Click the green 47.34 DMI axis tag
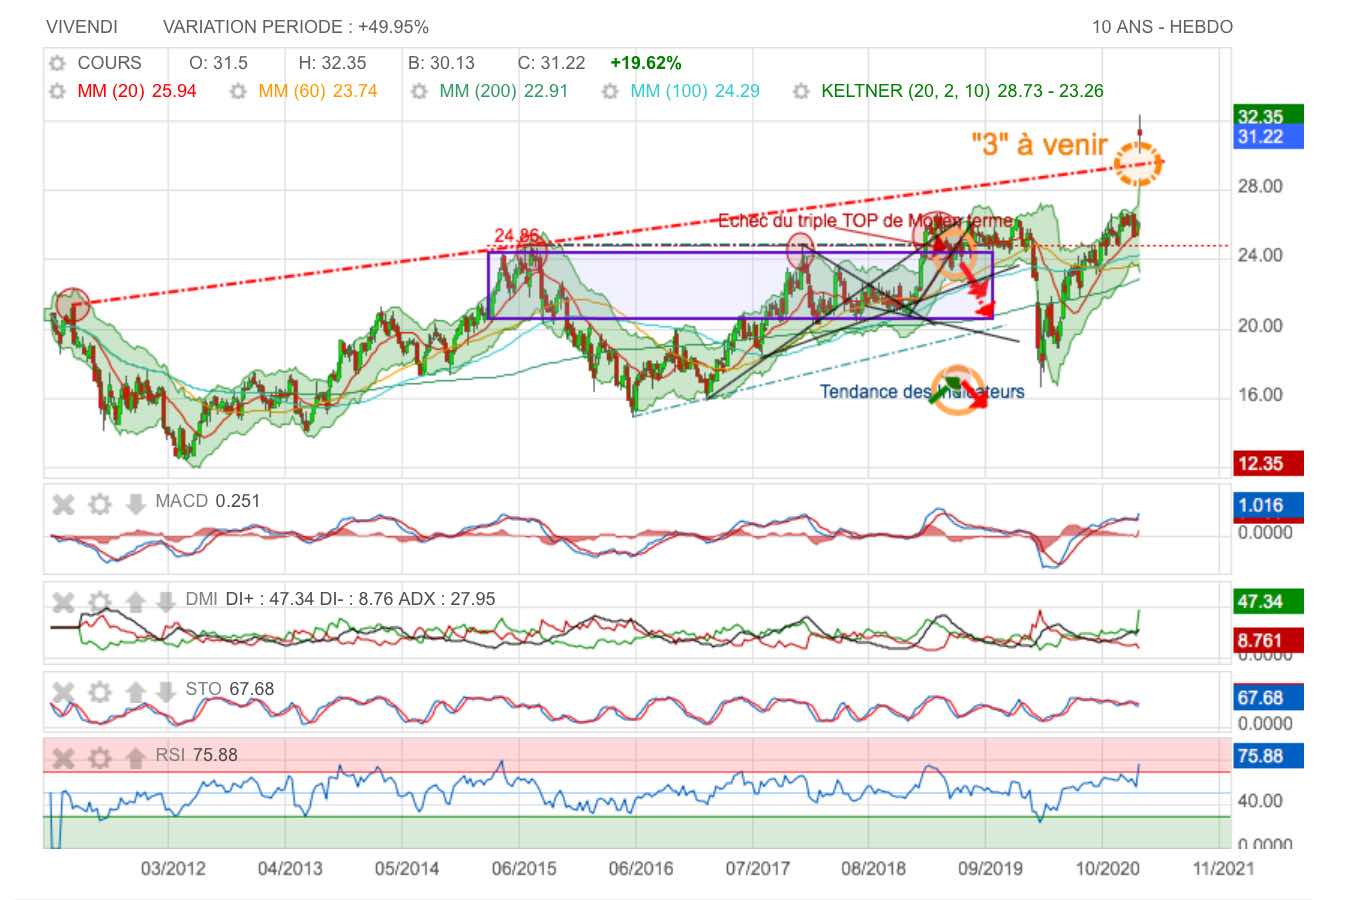This screenshot has height=900, width=1358. pyautogui.click(x=1268, y=602)
